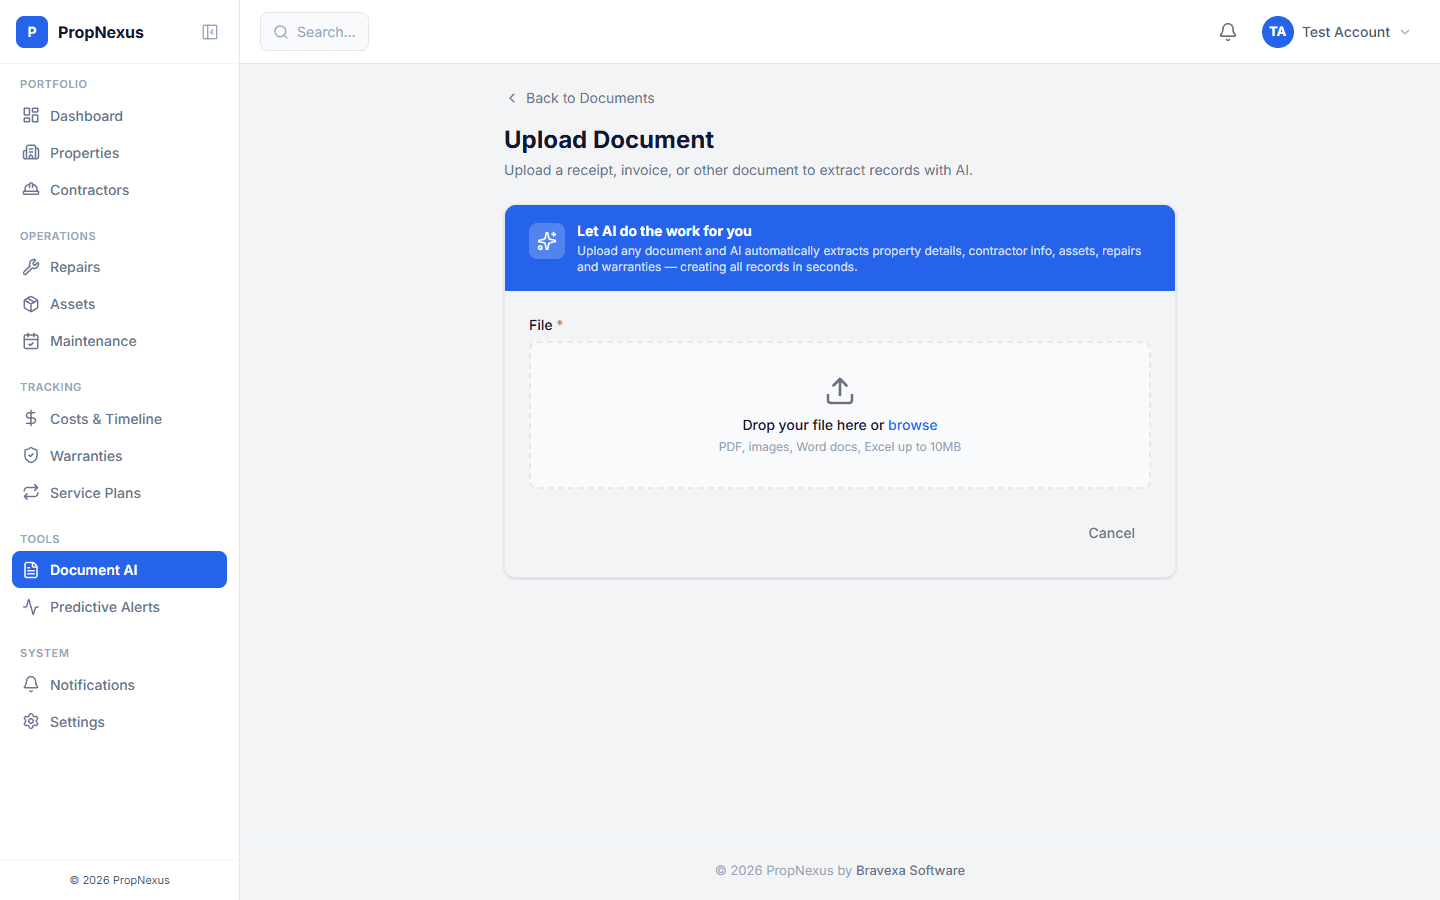Click the browse link to choose a file
The image size is (1440, 900).
912,424
